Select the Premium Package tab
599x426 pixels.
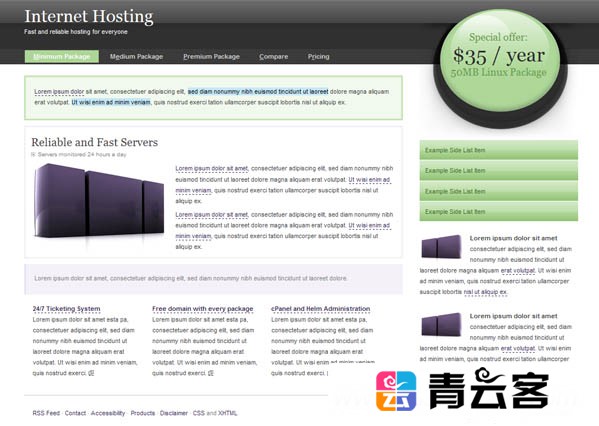tap(211, 57)
